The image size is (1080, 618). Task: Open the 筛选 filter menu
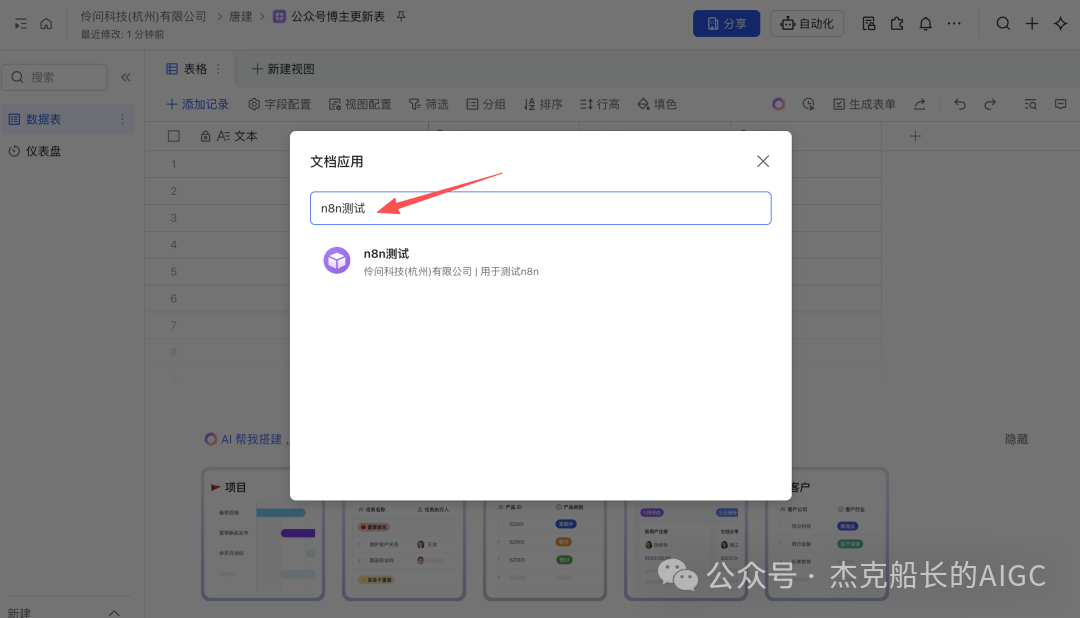click(x=428, y=104)
